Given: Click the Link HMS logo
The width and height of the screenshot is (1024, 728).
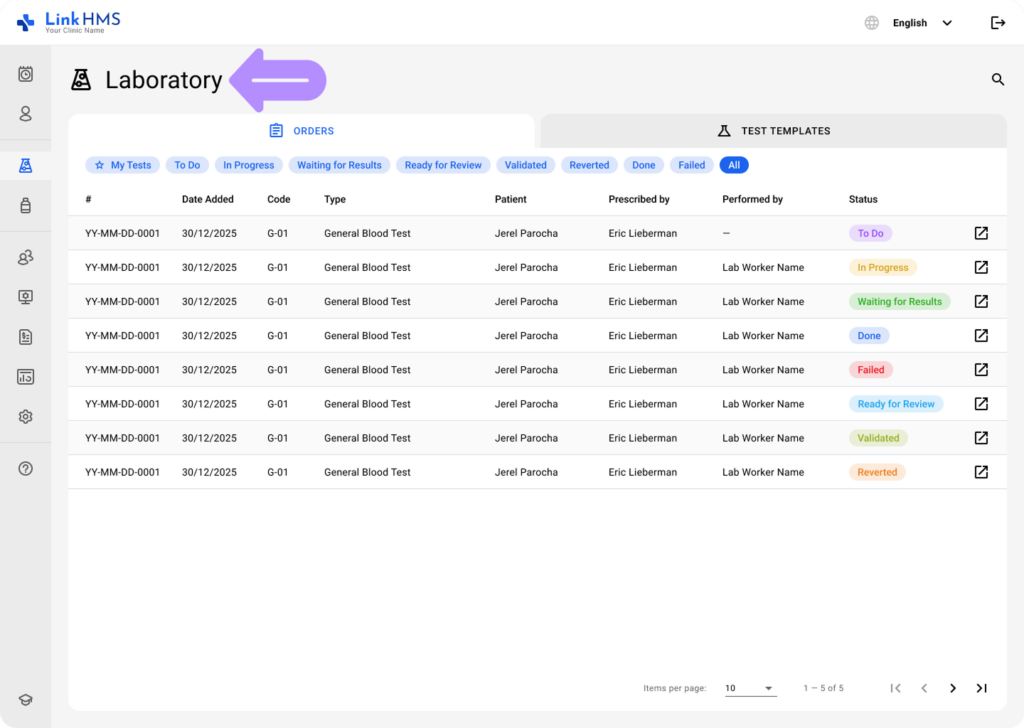Looking at the screenshot, I should (x=68, y=22).
